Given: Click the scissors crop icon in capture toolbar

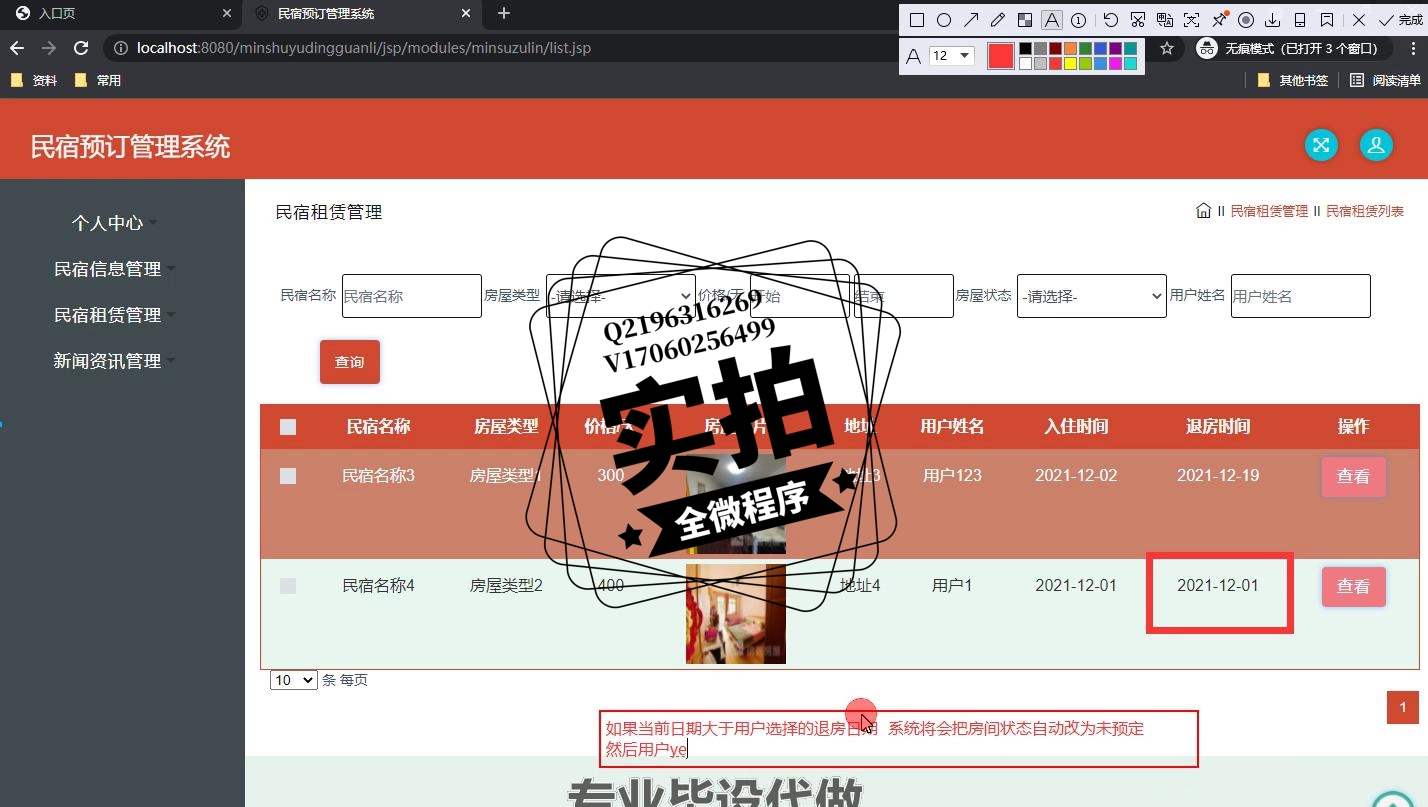Looking at the screenshot, I should [x=1138, y=20].
